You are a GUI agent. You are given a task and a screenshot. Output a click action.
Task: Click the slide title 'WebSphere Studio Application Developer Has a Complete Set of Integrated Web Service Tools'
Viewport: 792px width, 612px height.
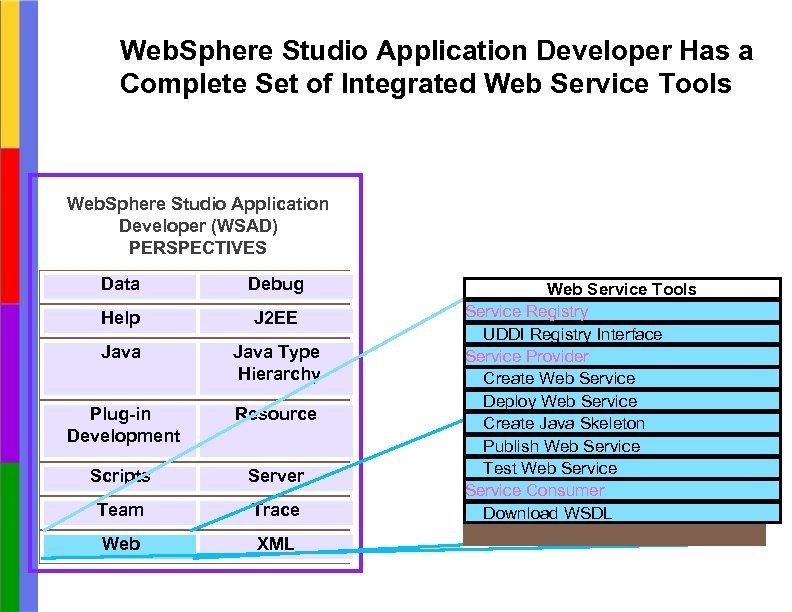tap(436, 67)
